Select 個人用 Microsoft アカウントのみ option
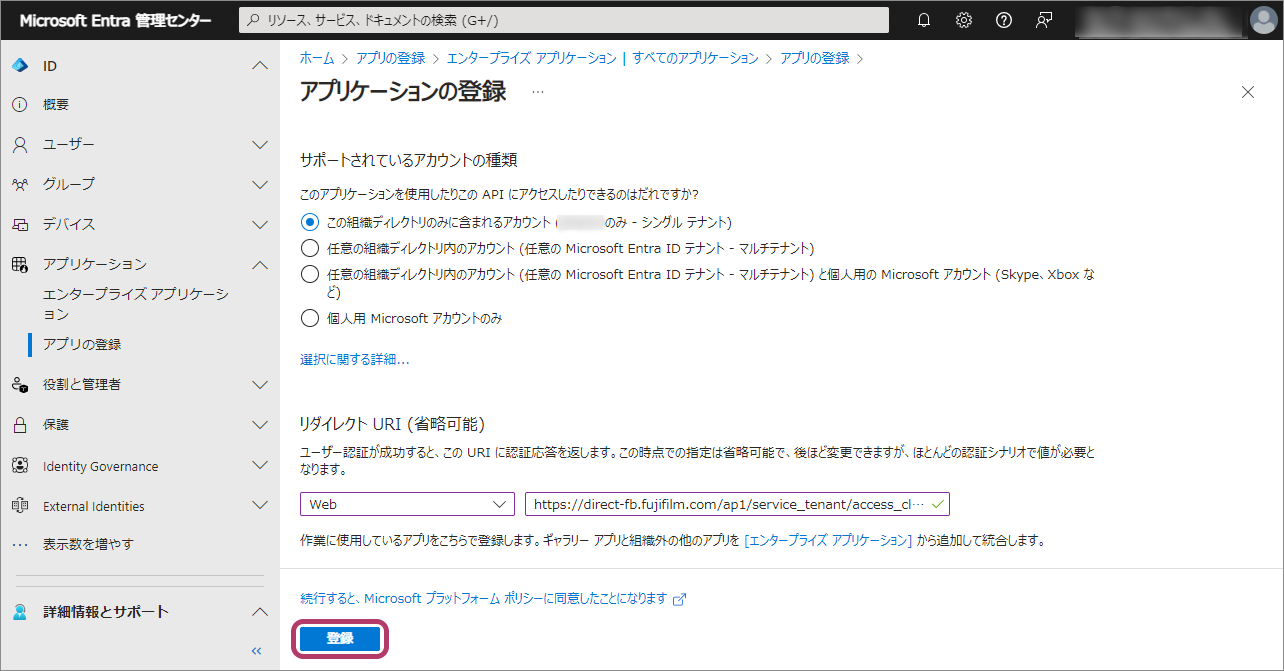The image size is (1284, 671). tap(310, 319)
